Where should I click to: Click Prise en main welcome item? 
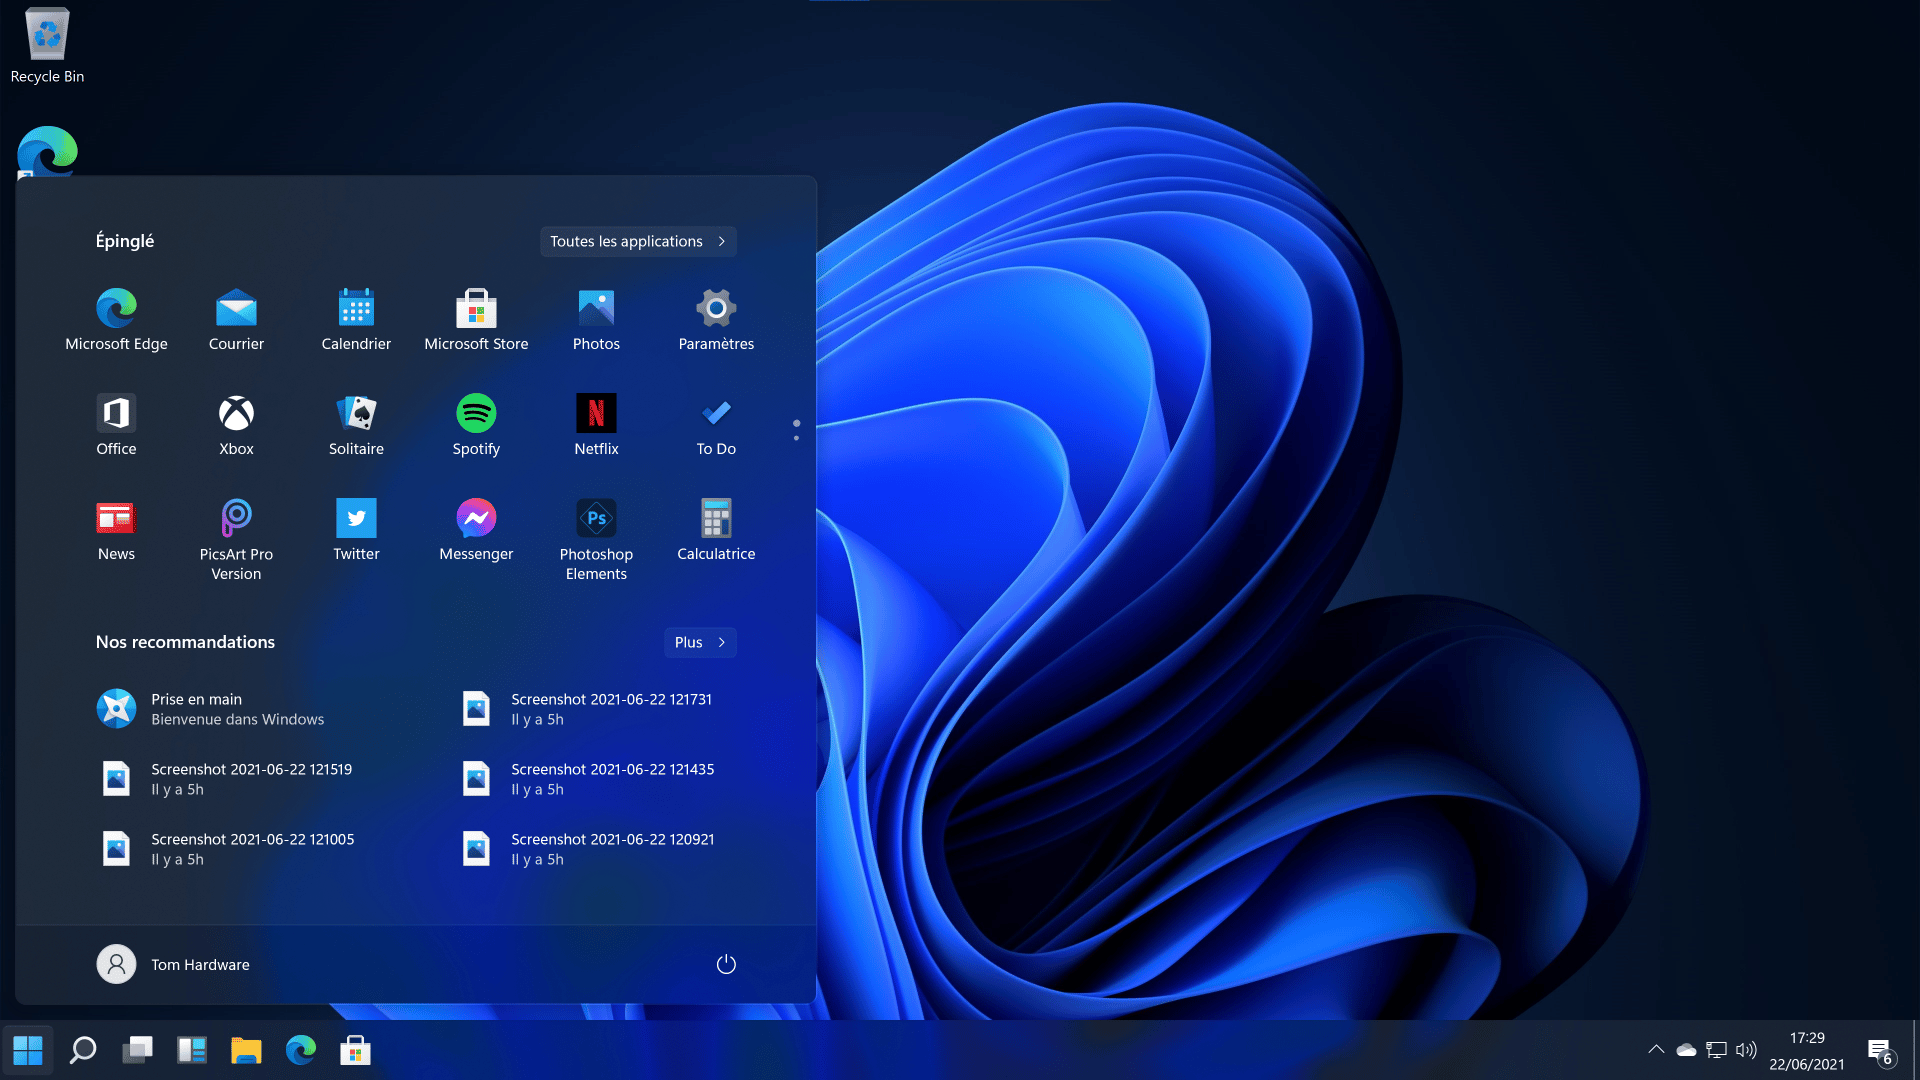(x=237, y=708)
